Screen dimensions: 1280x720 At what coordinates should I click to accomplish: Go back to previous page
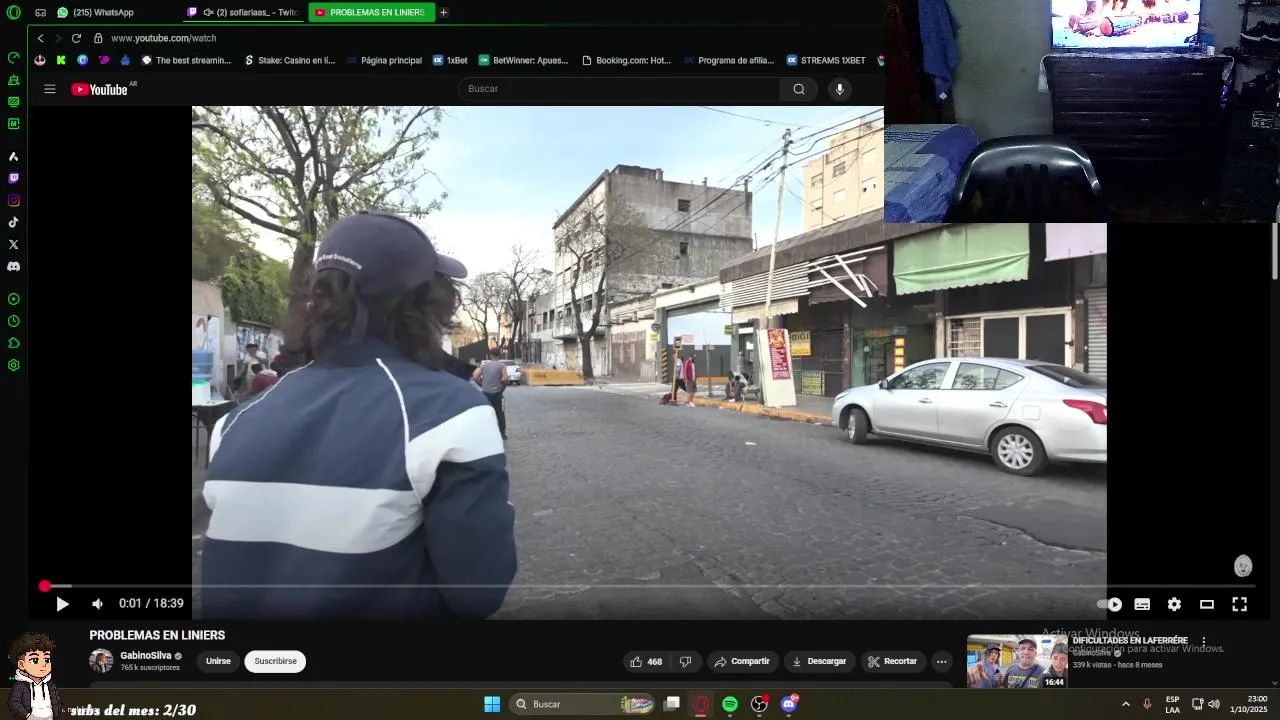(40, 38)
